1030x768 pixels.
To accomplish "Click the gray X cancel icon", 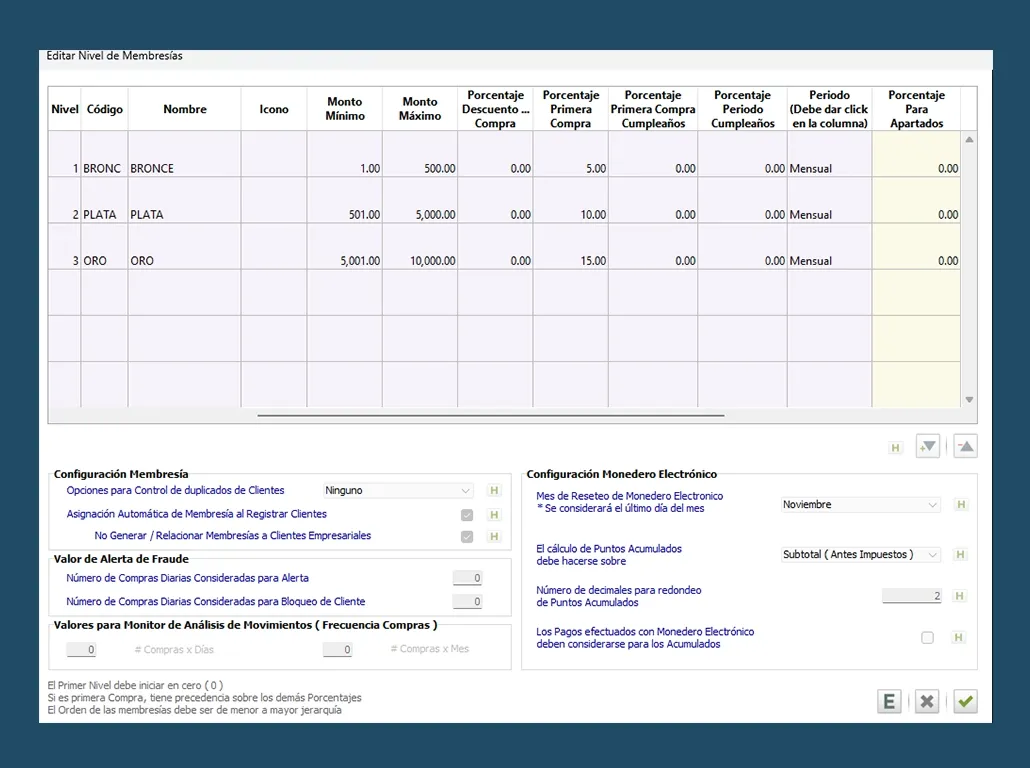I will [927, 702].
